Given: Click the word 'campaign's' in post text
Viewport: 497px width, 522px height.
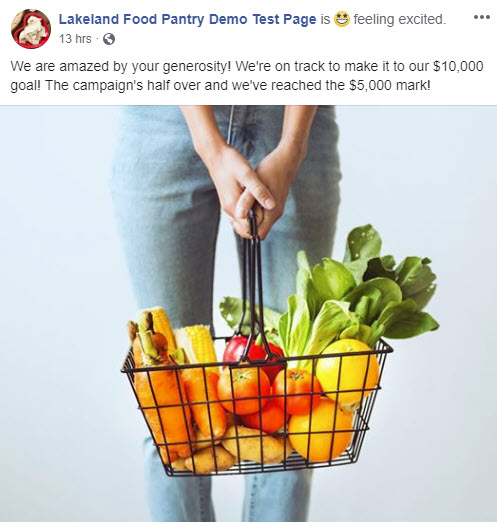Looking at the screenshot, I should click(x=107, y=85).
